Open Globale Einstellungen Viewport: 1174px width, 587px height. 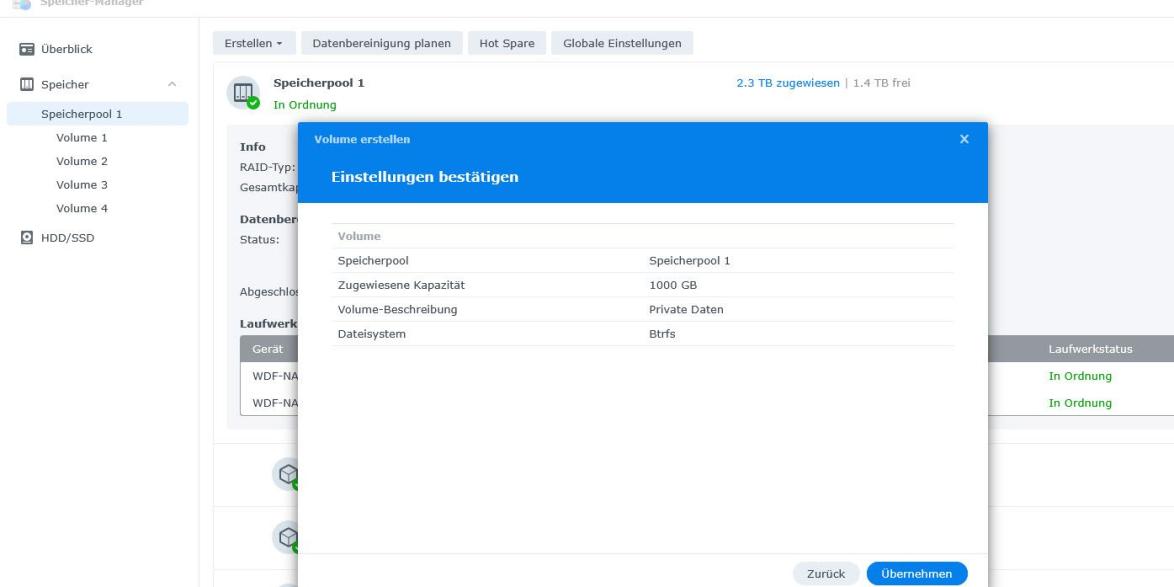click(x=622, y=44)
